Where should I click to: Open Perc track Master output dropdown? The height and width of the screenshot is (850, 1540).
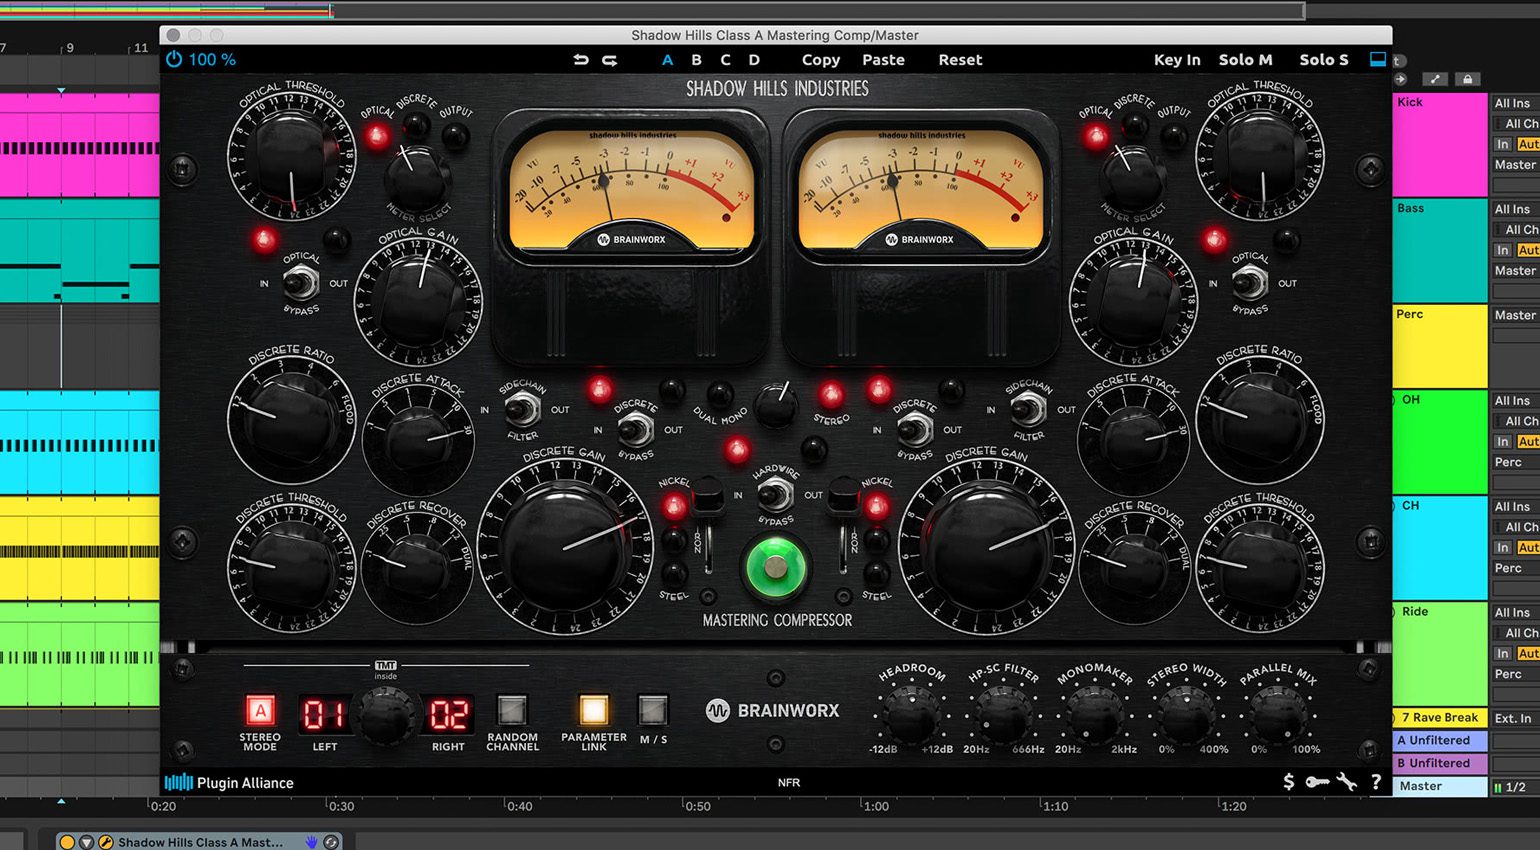tap(1516, 315)
